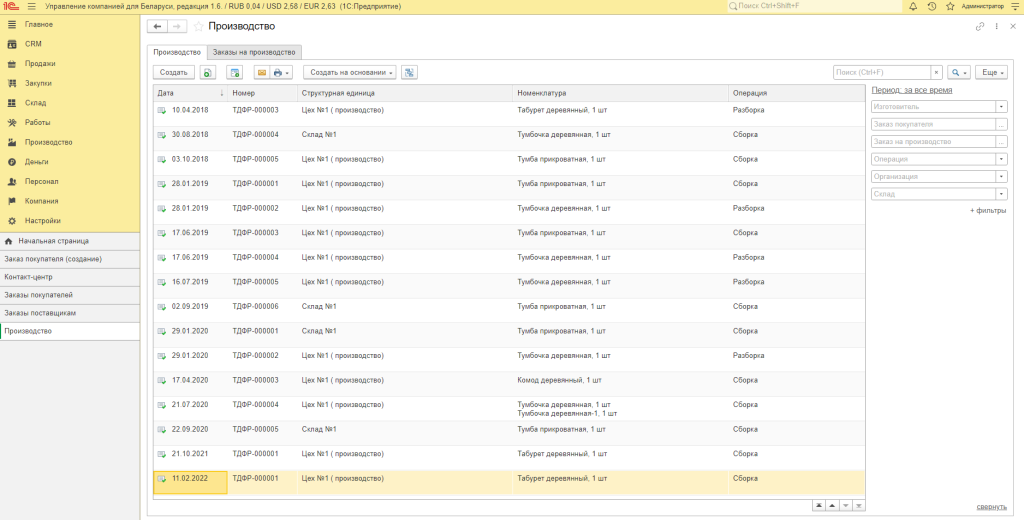The image size is (1024, 520).
Task: Star the Производство page as favorite
Action: [198, 26]
